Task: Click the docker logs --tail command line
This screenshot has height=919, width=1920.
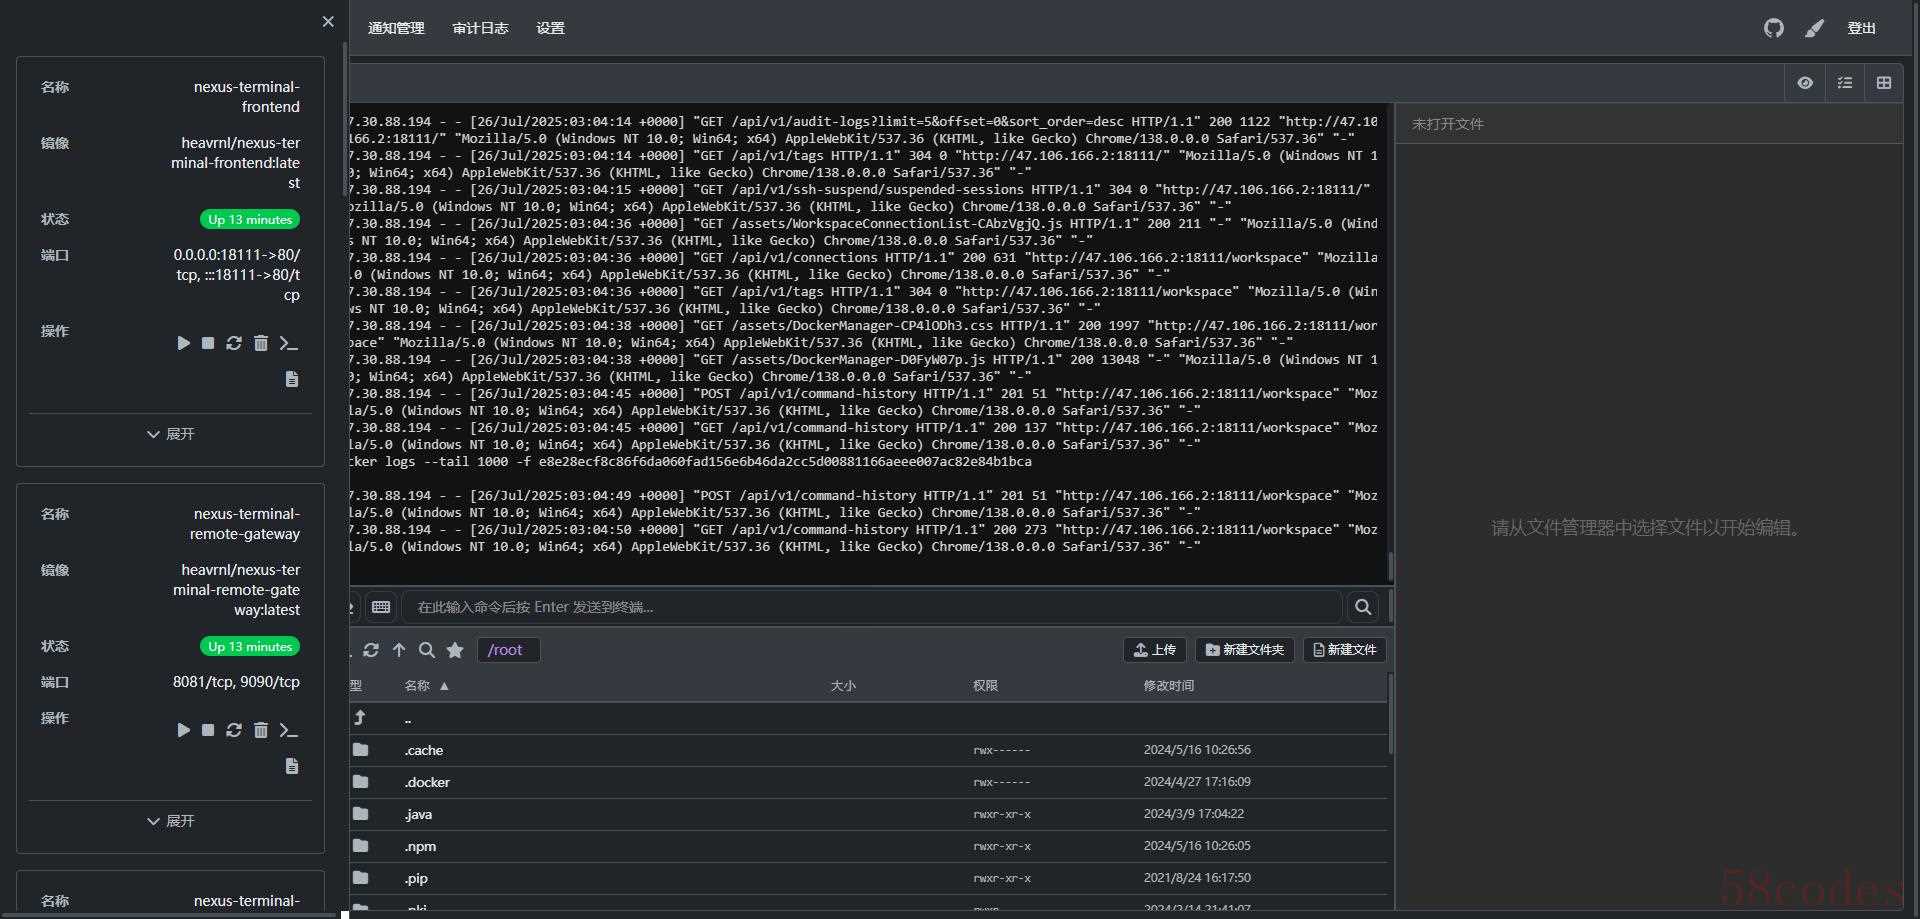Action: click(x=691, y=462)
